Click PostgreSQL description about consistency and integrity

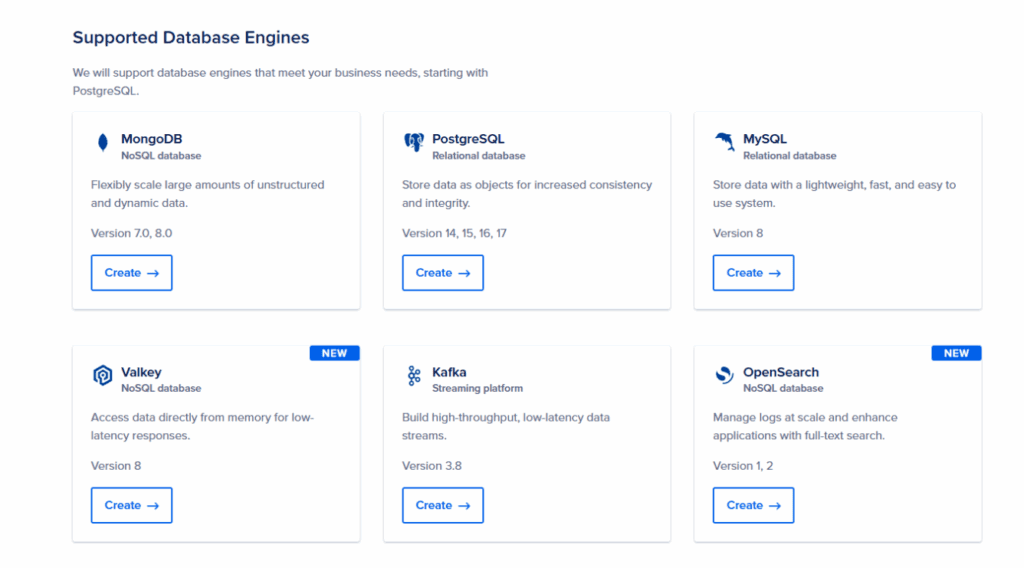click(x=527, y=194)
